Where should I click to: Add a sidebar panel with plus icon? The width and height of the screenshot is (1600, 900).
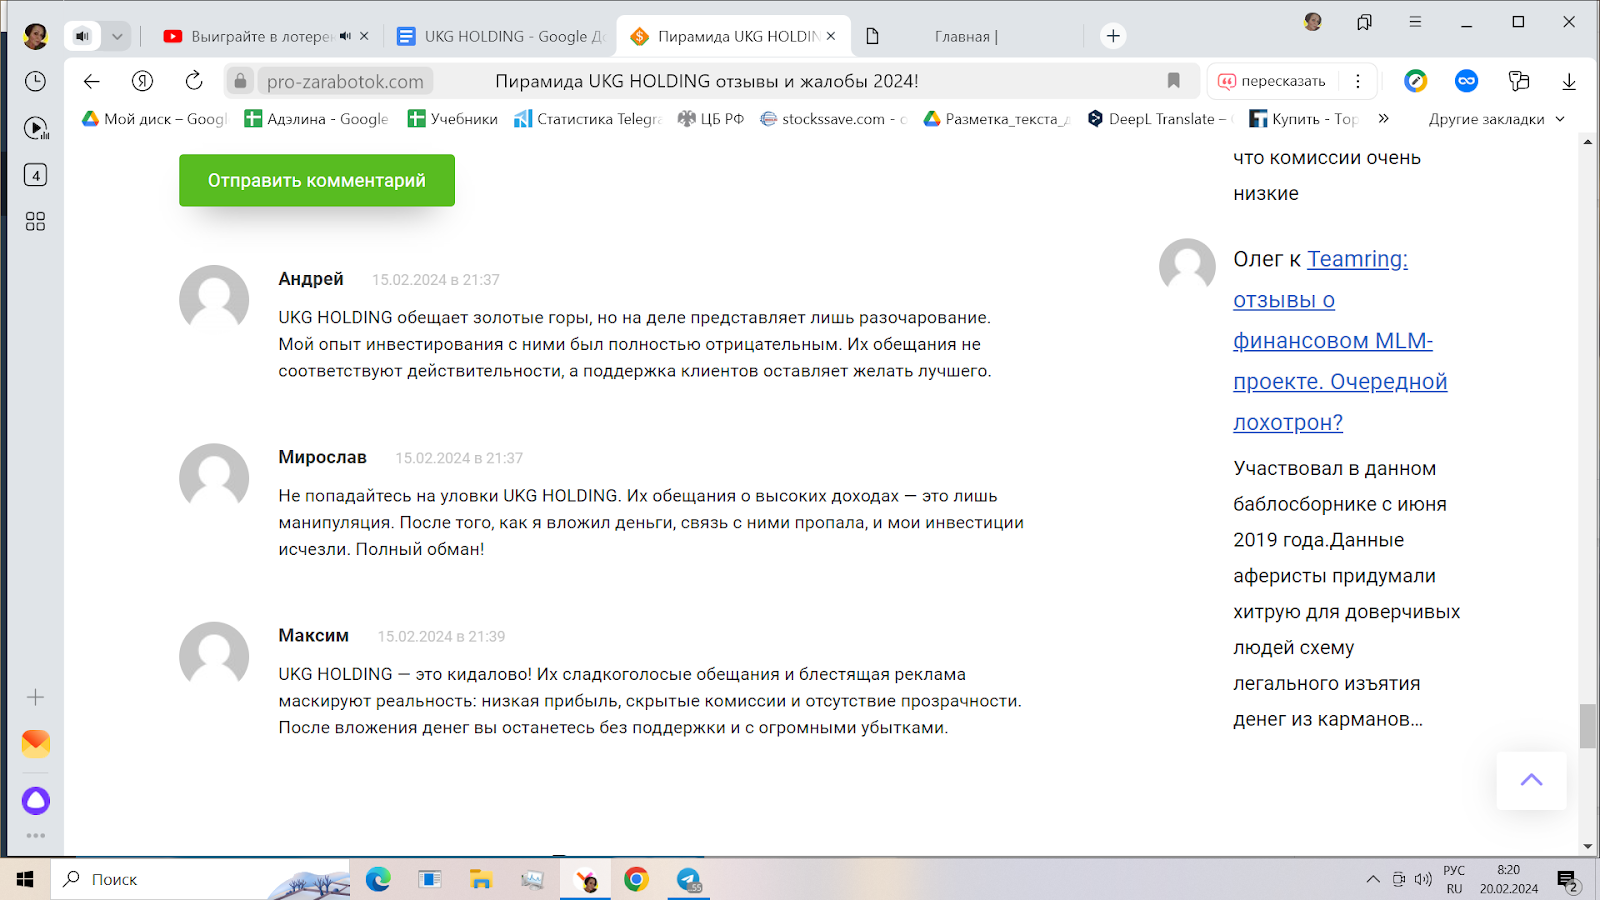coord(35,697)
